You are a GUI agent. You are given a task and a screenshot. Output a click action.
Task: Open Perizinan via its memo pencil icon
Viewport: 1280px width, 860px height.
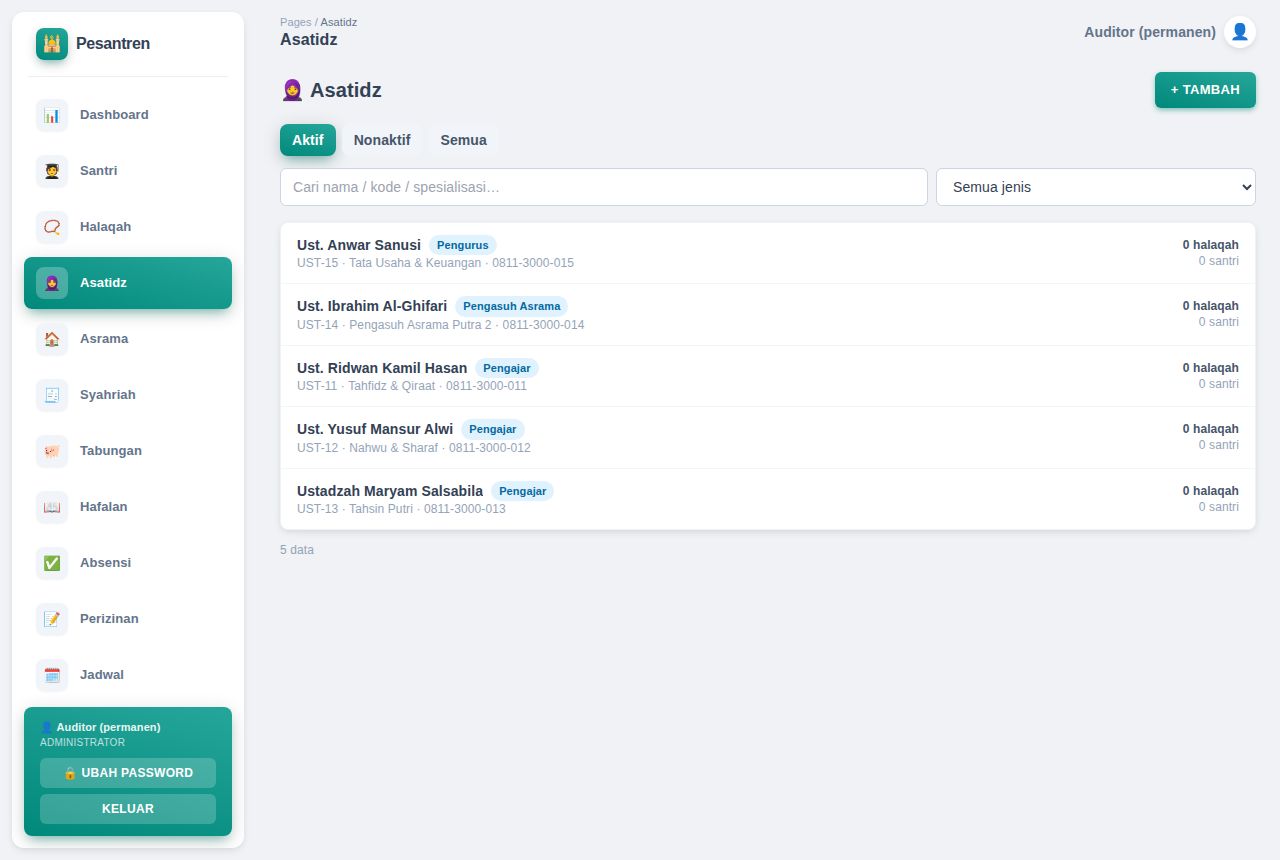click(x=52, y=619)
